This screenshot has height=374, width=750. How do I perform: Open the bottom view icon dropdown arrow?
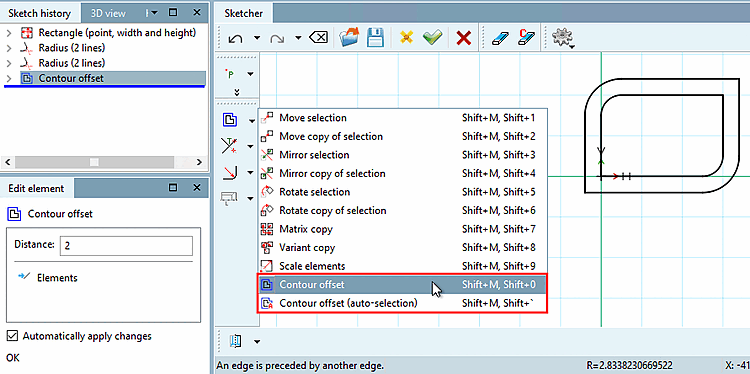[257, 341]
